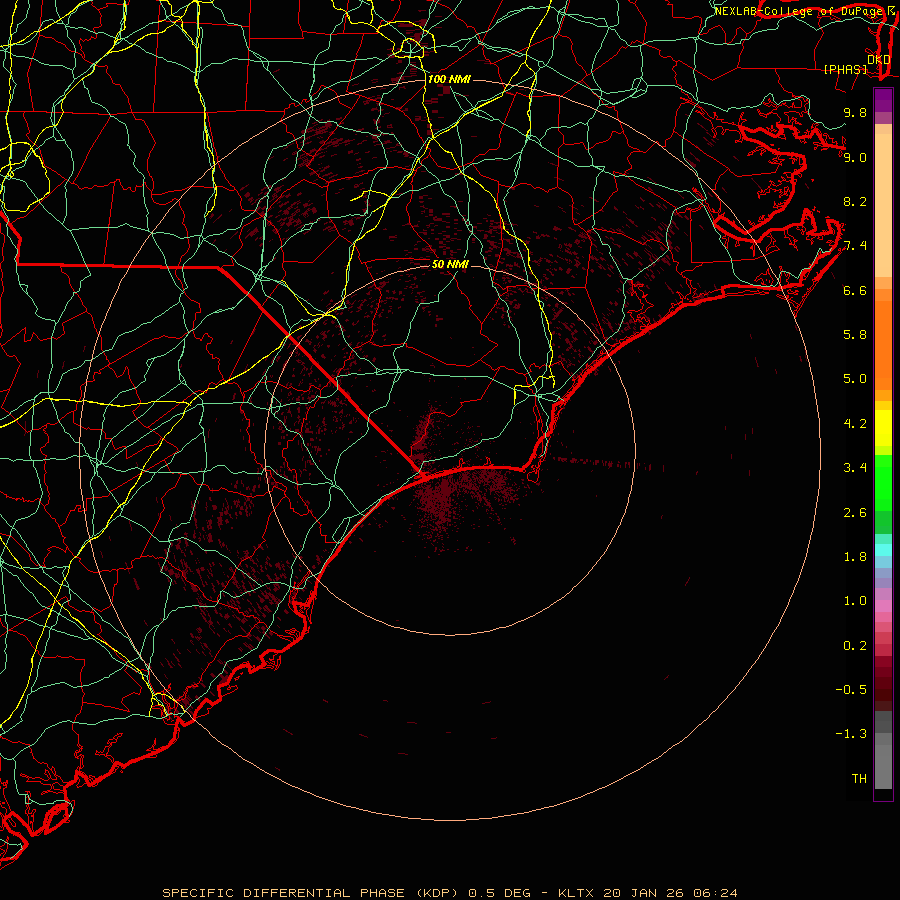Screen dimensions: 900x900
Task: Click the 8.2 scale value
Action: coord(855,201)
